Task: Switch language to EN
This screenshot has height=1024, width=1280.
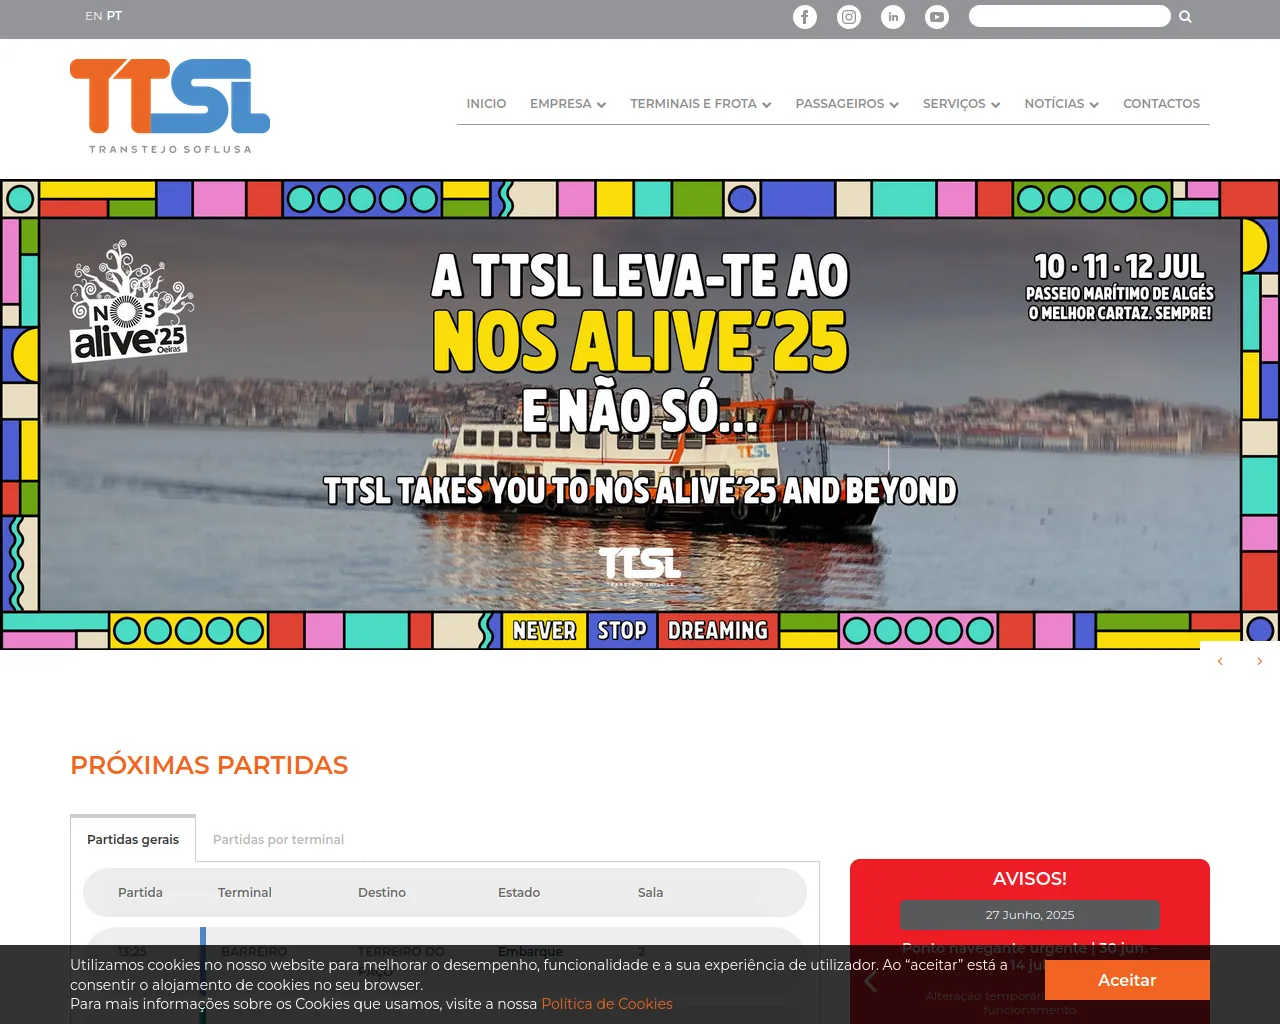Action: pyautogui.click(x=94, y=16)
